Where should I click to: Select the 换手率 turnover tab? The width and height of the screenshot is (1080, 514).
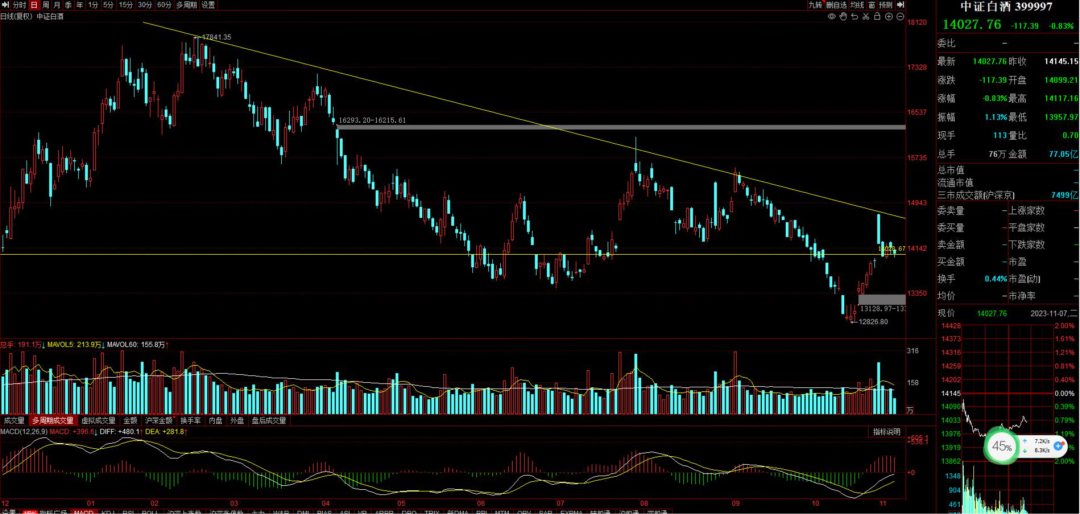pyautogui.click(x=191, y=420)
